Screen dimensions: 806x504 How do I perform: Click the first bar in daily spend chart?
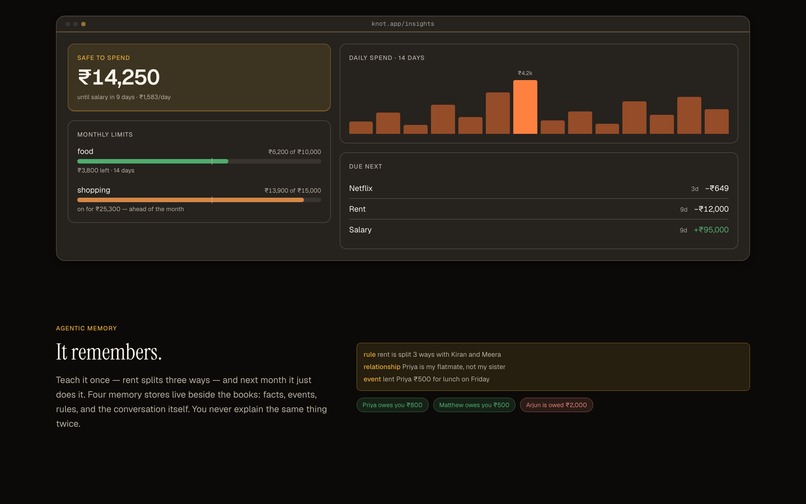[x=361, y=128]
